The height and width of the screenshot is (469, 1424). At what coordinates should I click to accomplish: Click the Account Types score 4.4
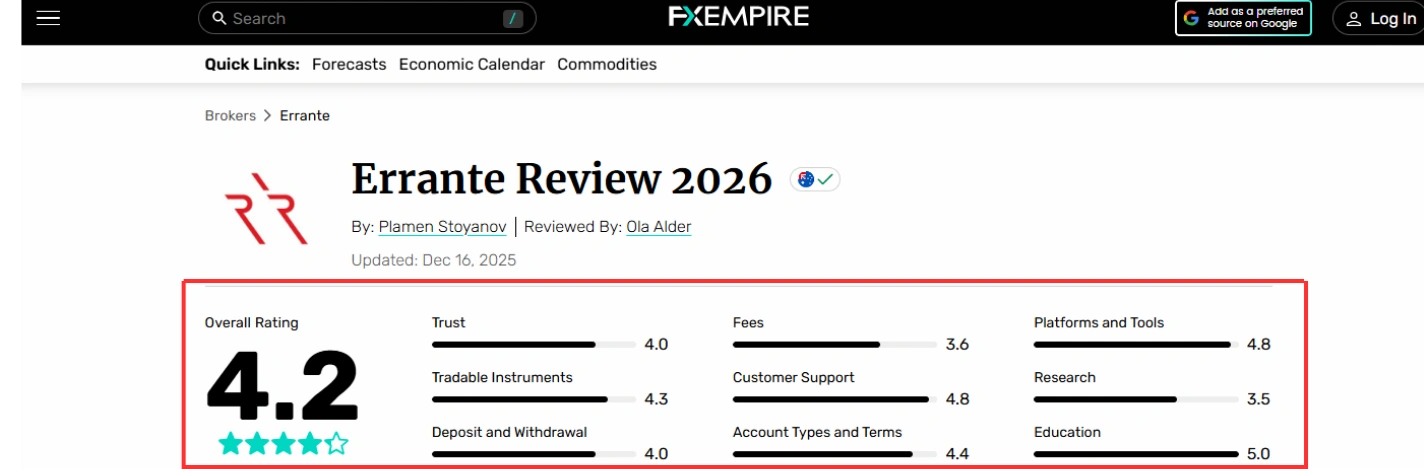pos(957,454)
